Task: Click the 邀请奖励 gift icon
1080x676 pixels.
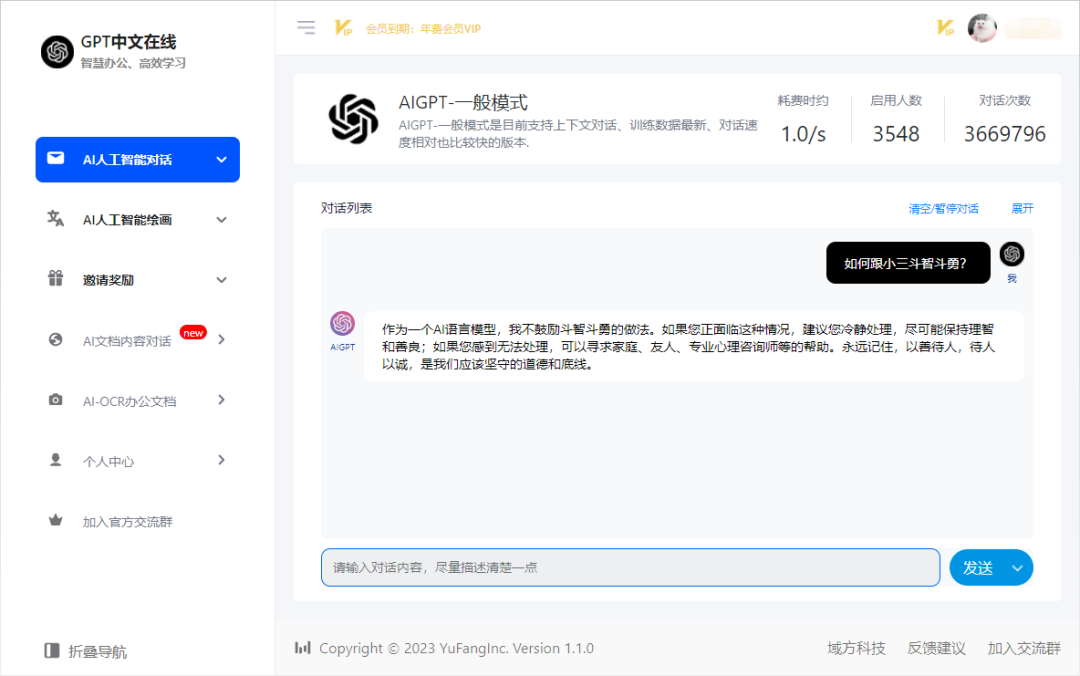Action: coord(54,279)
